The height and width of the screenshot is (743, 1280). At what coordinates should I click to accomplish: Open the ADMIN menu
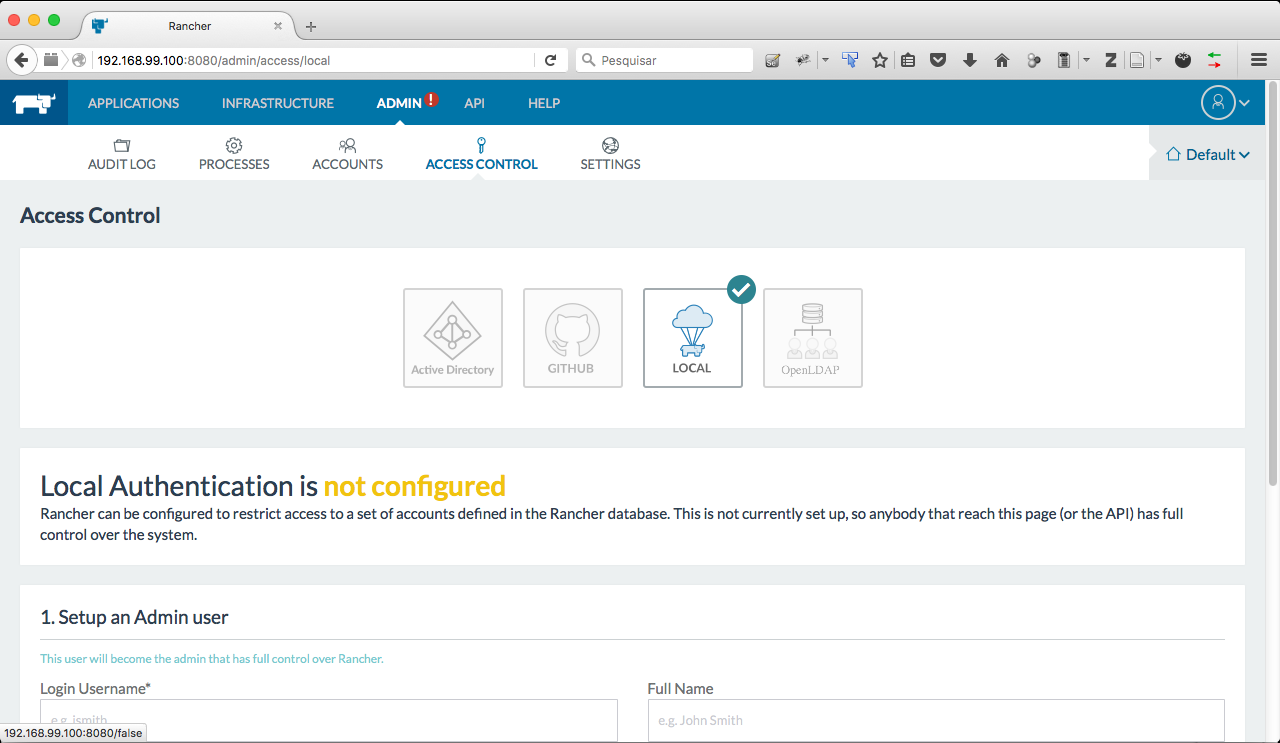(399, 103)
